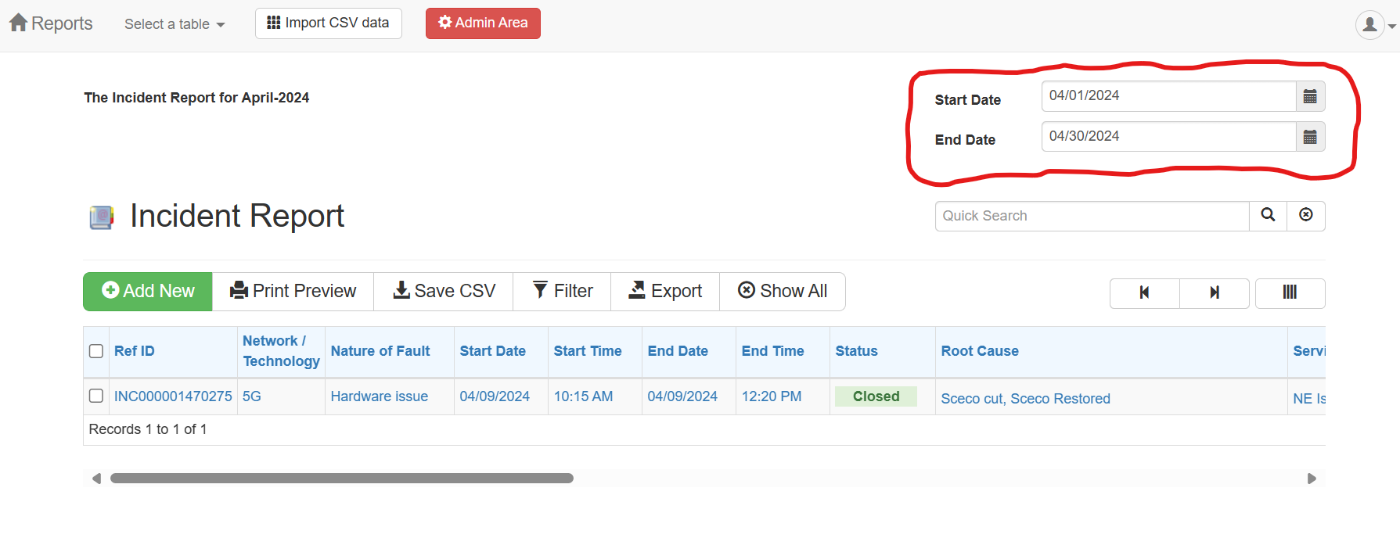
Task: Click the horizontal scrollbar thumb
Action: [x=342, y=478]
